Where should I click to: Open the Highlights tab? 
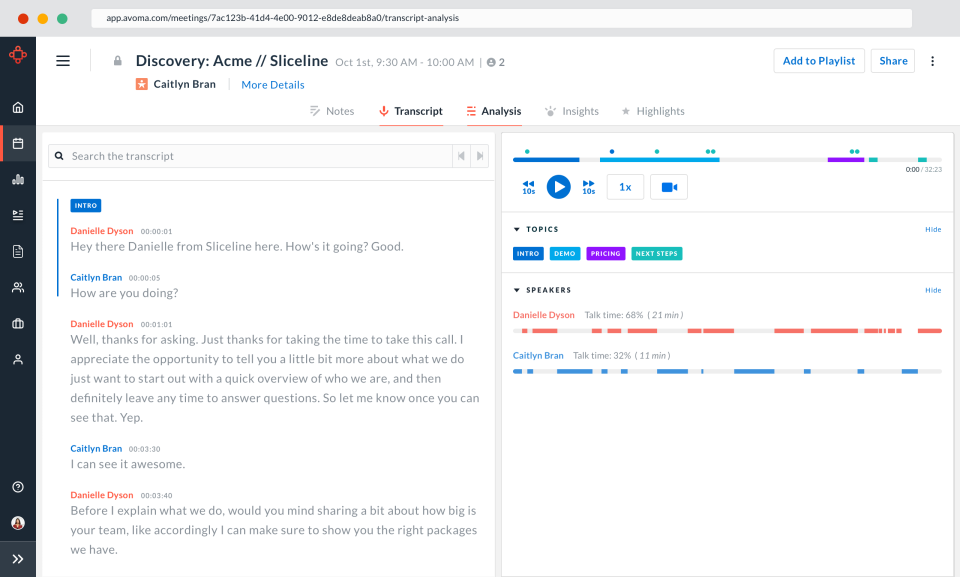point(652,111)
